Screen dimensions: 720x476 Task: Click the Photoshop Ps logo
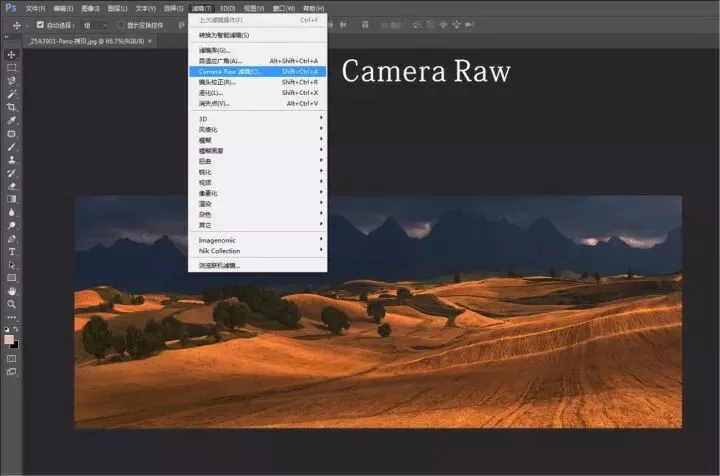point(11,8)
